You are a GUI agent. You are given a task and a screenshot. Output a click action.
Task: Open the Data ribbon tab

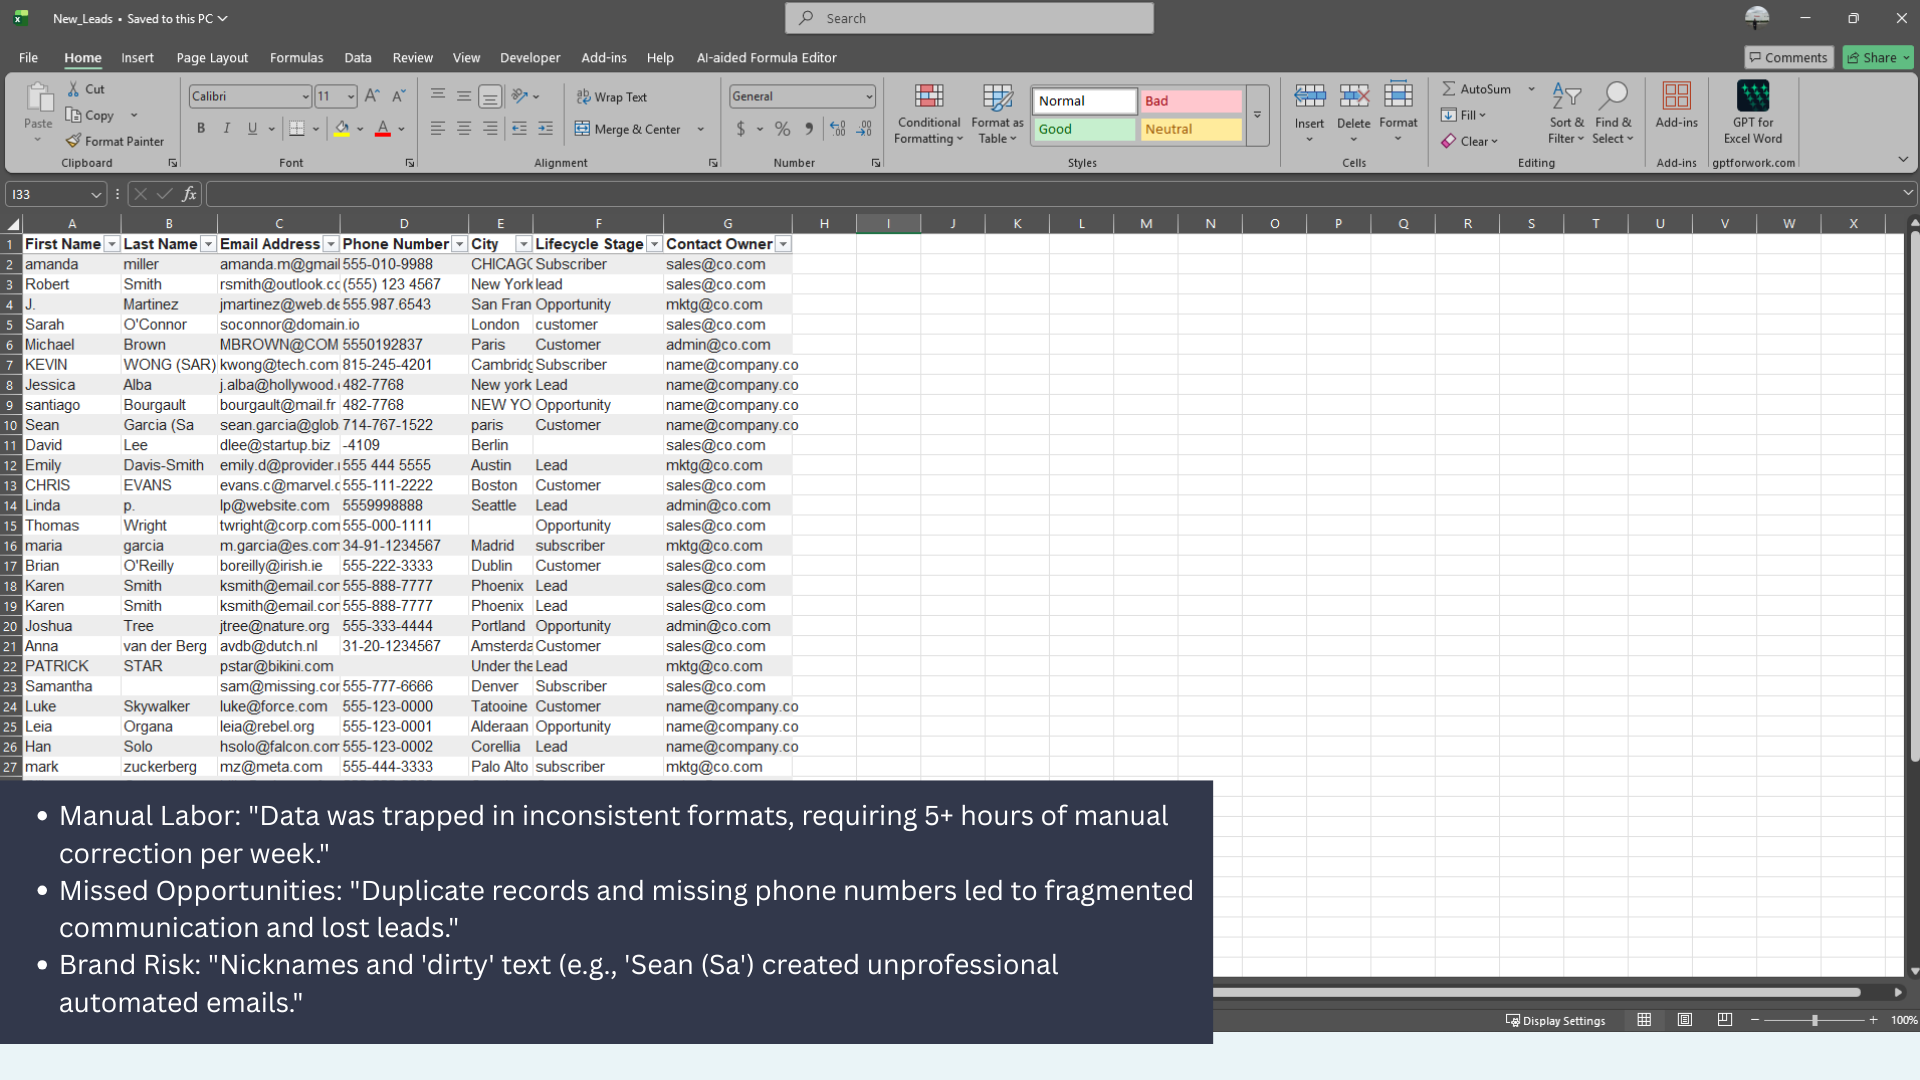coord(357,58)
